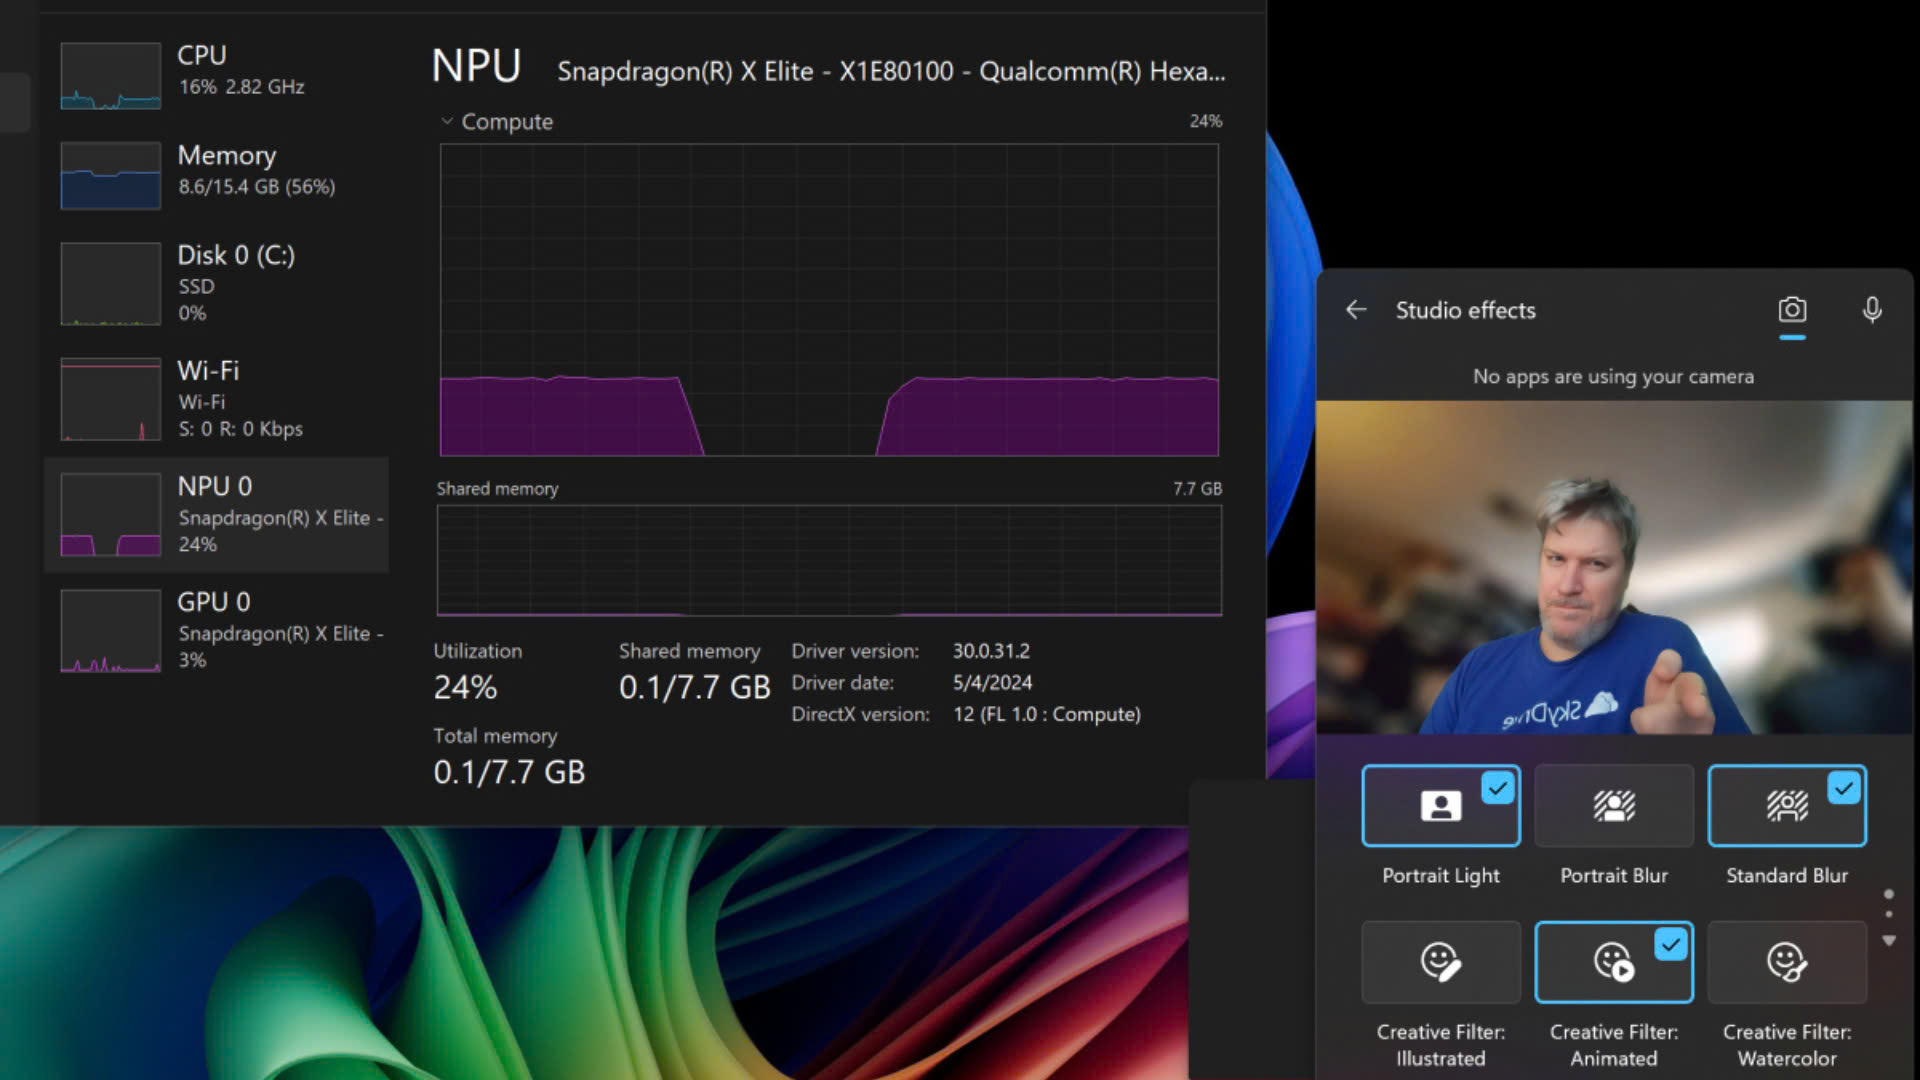Uncheck the Standard Blur effect
Image resolution: width=1920 pixels, height=1080 pixels.
(1843, 789)
